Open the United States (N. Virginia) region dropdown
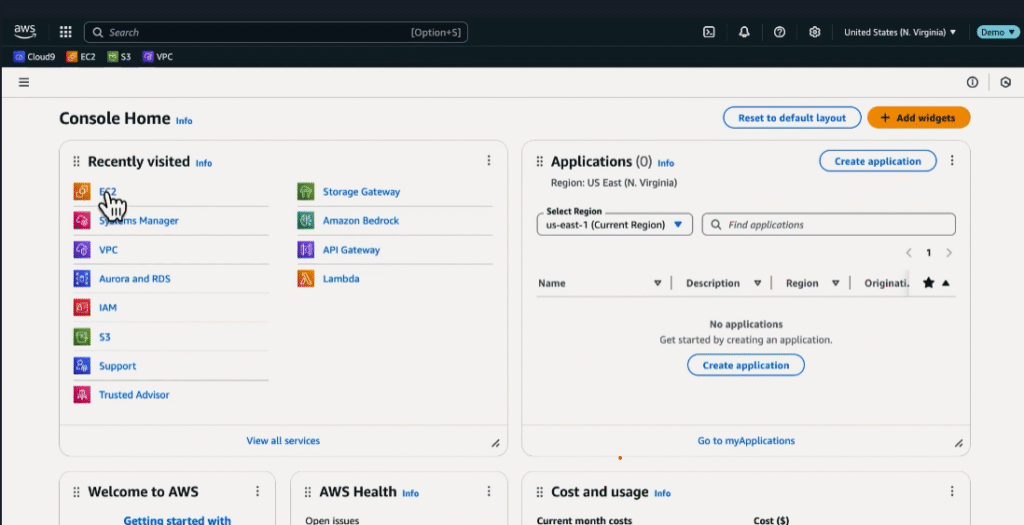Image resolution: width=1024 pixels, height=525 pixels. click(x=900, y=32)
